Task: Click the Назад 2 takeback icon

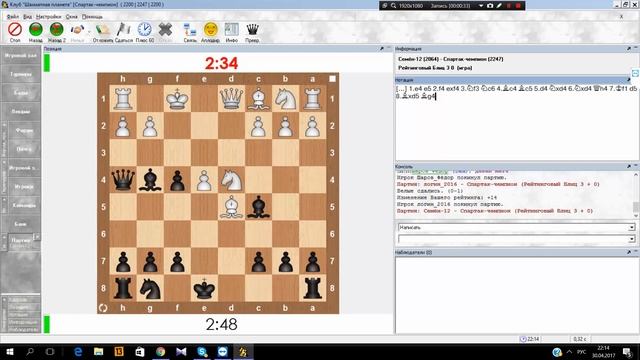Action: pos(56,30)
